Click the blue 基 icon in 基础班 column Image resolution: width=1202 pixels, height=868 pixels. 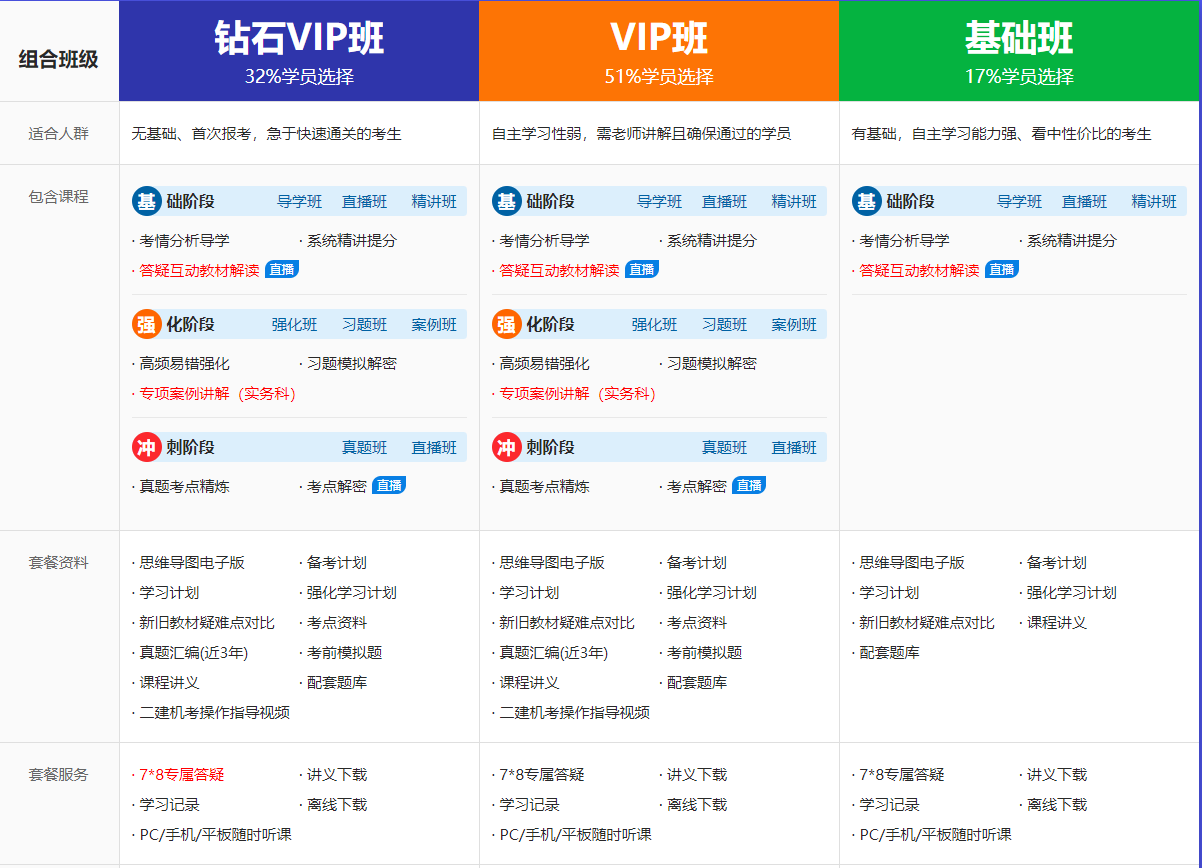(x=866, y=201)
